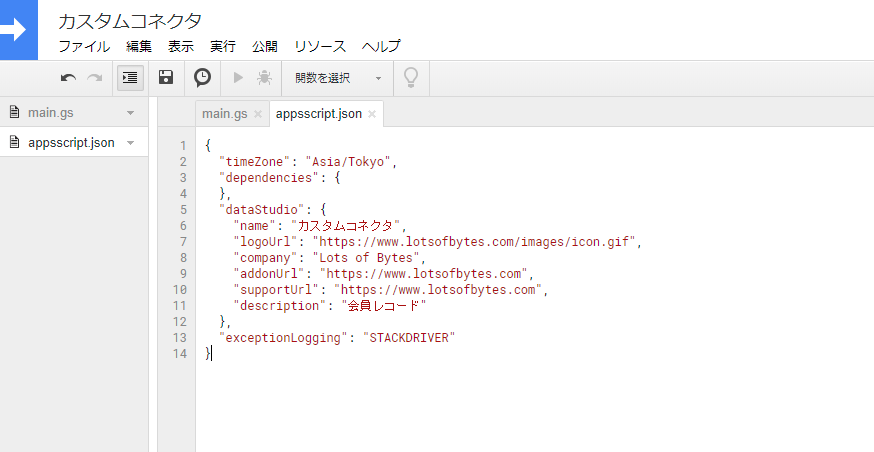This screenshot has width=874, height=452.
Task: Click the project title カスタムコネクタ
Action: [x=130, y=21]
